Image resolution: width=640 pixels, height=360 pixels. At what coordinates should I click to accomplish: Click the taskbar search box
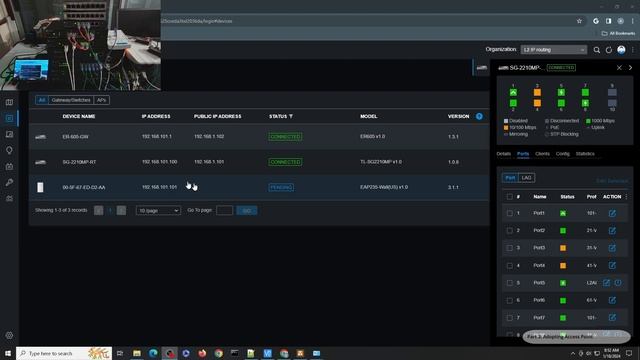(64, 353)
